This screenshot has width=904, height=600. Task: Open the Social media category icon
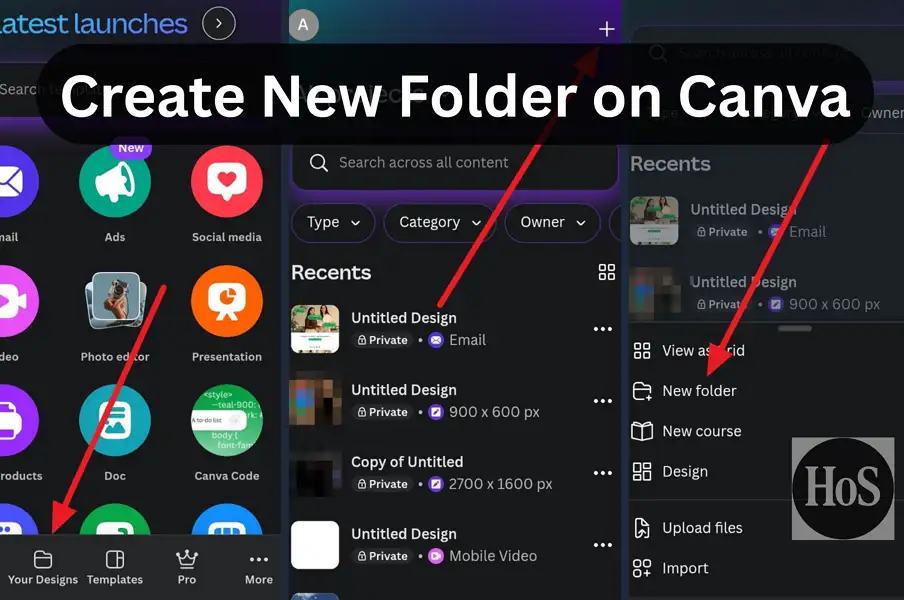pyautogui.click(x=227, y=182)
